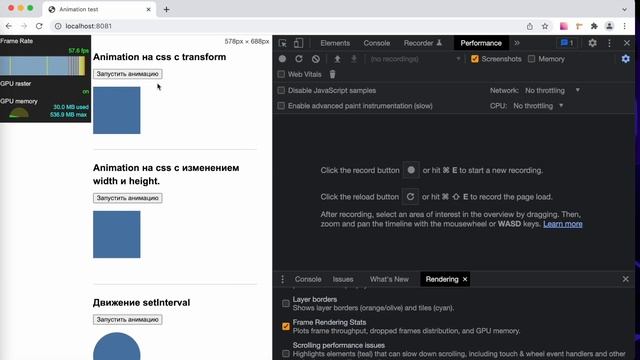Open the extensions puzzle icon

(594, 26)
